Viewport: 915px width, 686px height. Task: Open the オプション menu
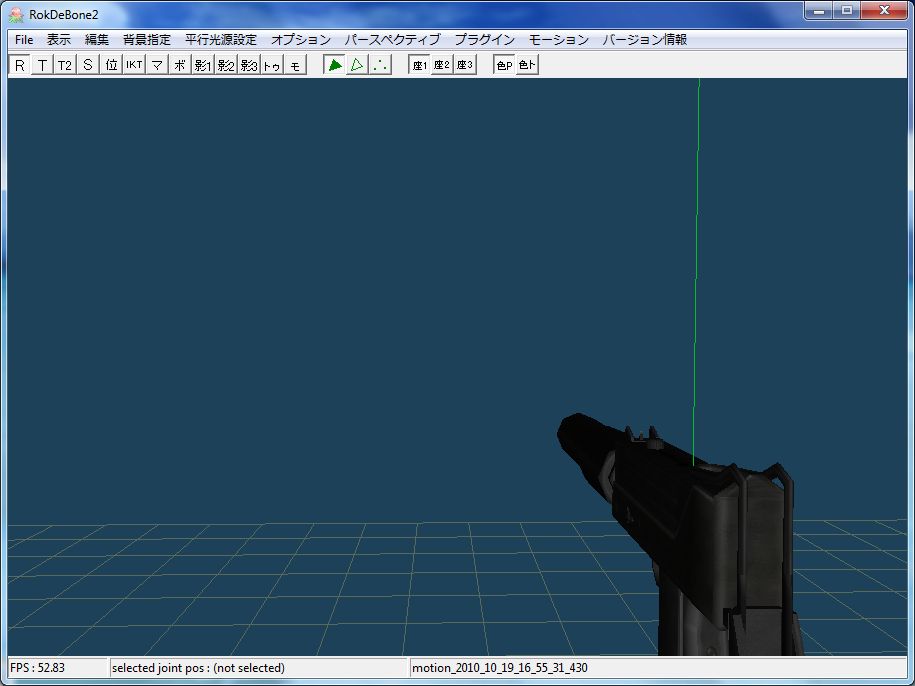(x=301, y=40)
